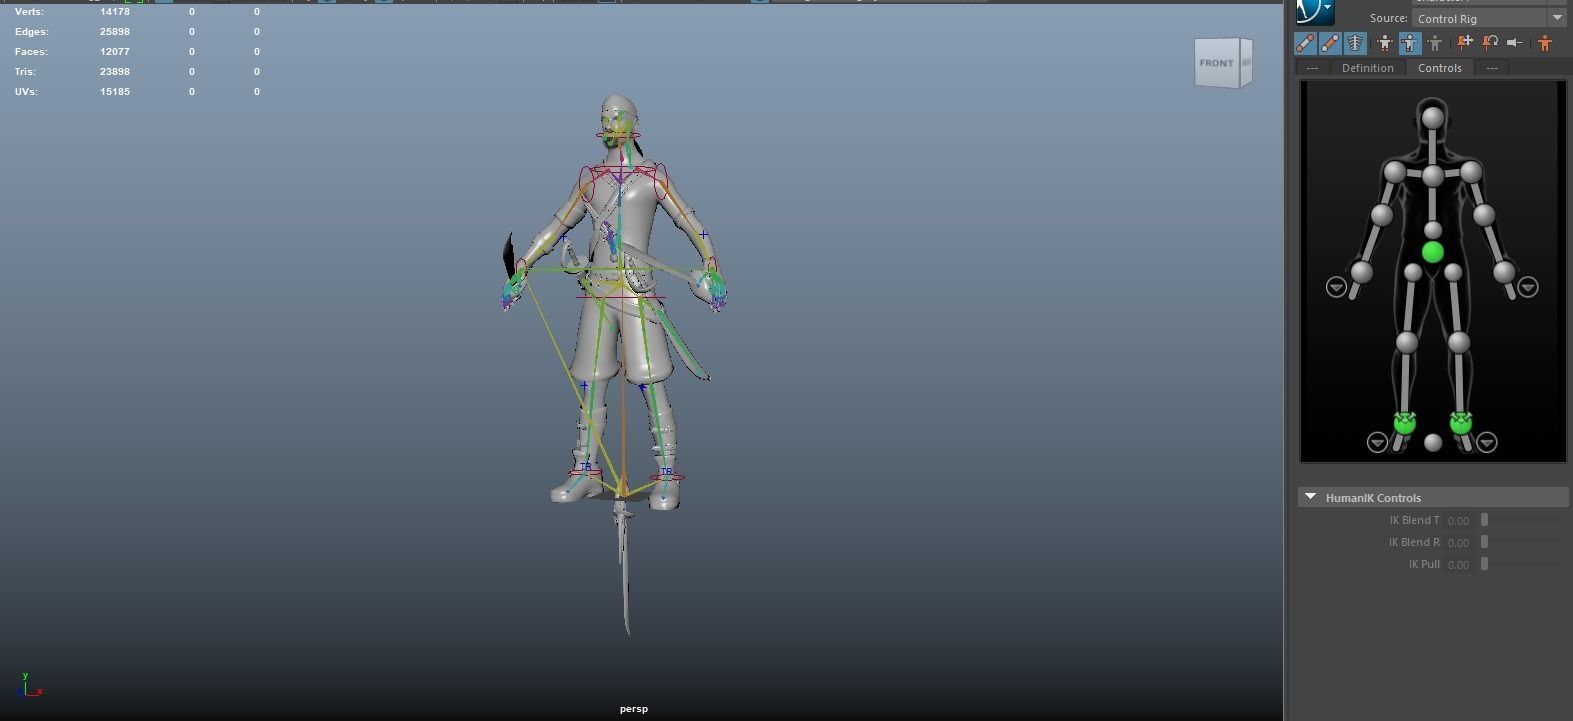Viewport: 1573px width, 721px height.
Task: Open the arrow beside the HumanIK logo
Action: [x=1328, y=9]
